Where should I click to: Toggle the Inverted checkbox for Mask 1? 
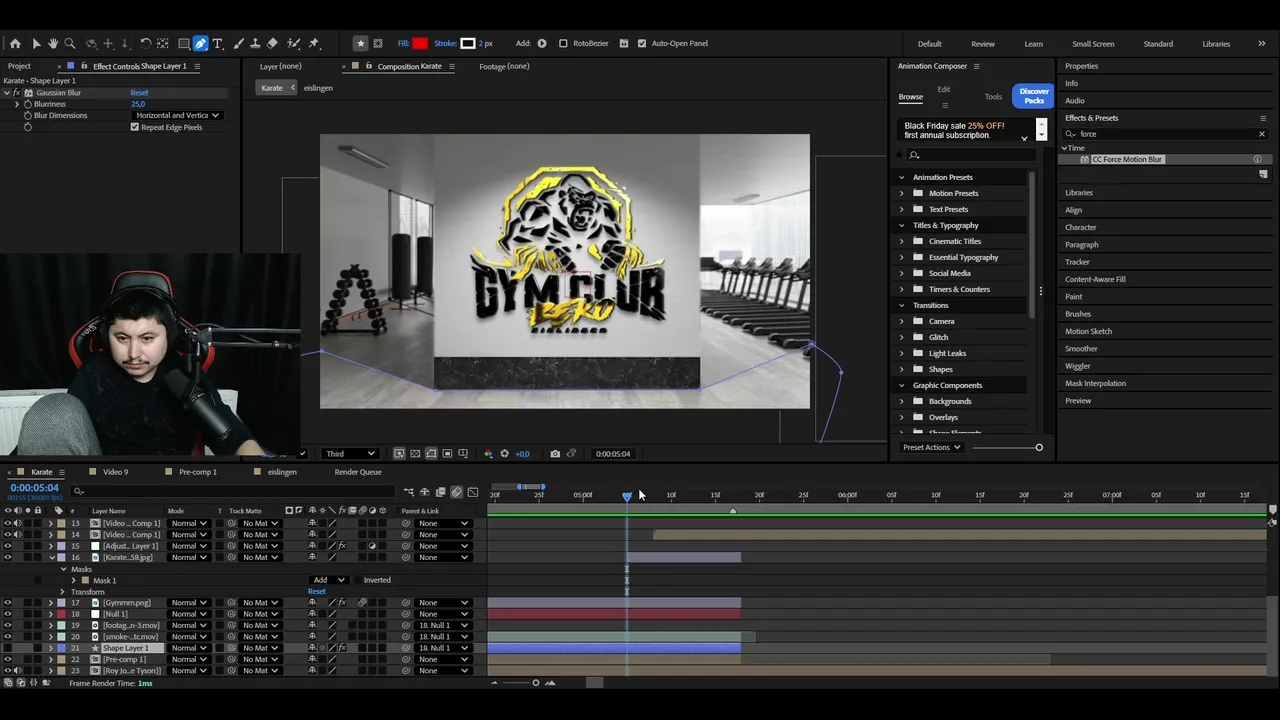tap(356, 580)
